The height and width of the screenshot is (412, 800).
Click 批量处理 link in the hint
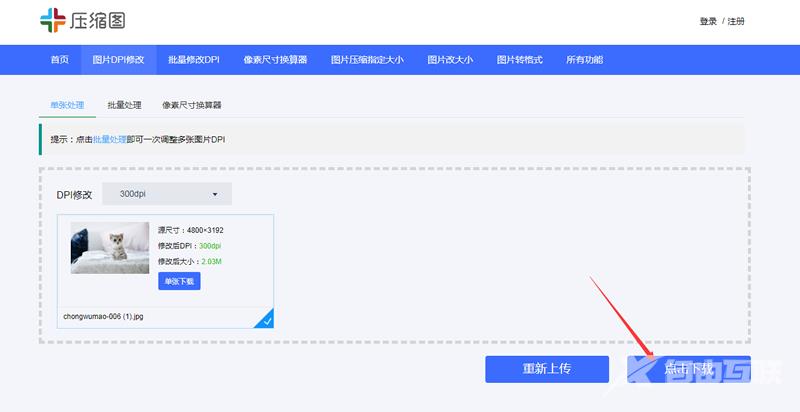(109, 139)
